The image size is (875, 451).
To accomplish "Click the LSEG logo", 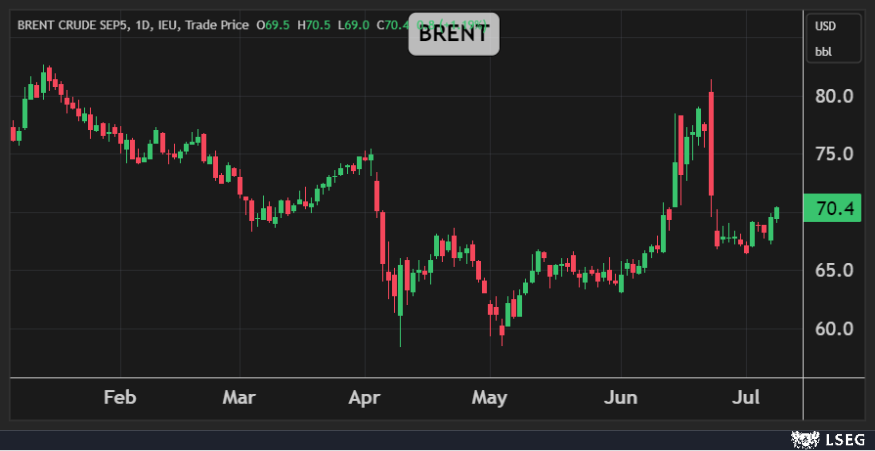I will [x=829, y=438].
